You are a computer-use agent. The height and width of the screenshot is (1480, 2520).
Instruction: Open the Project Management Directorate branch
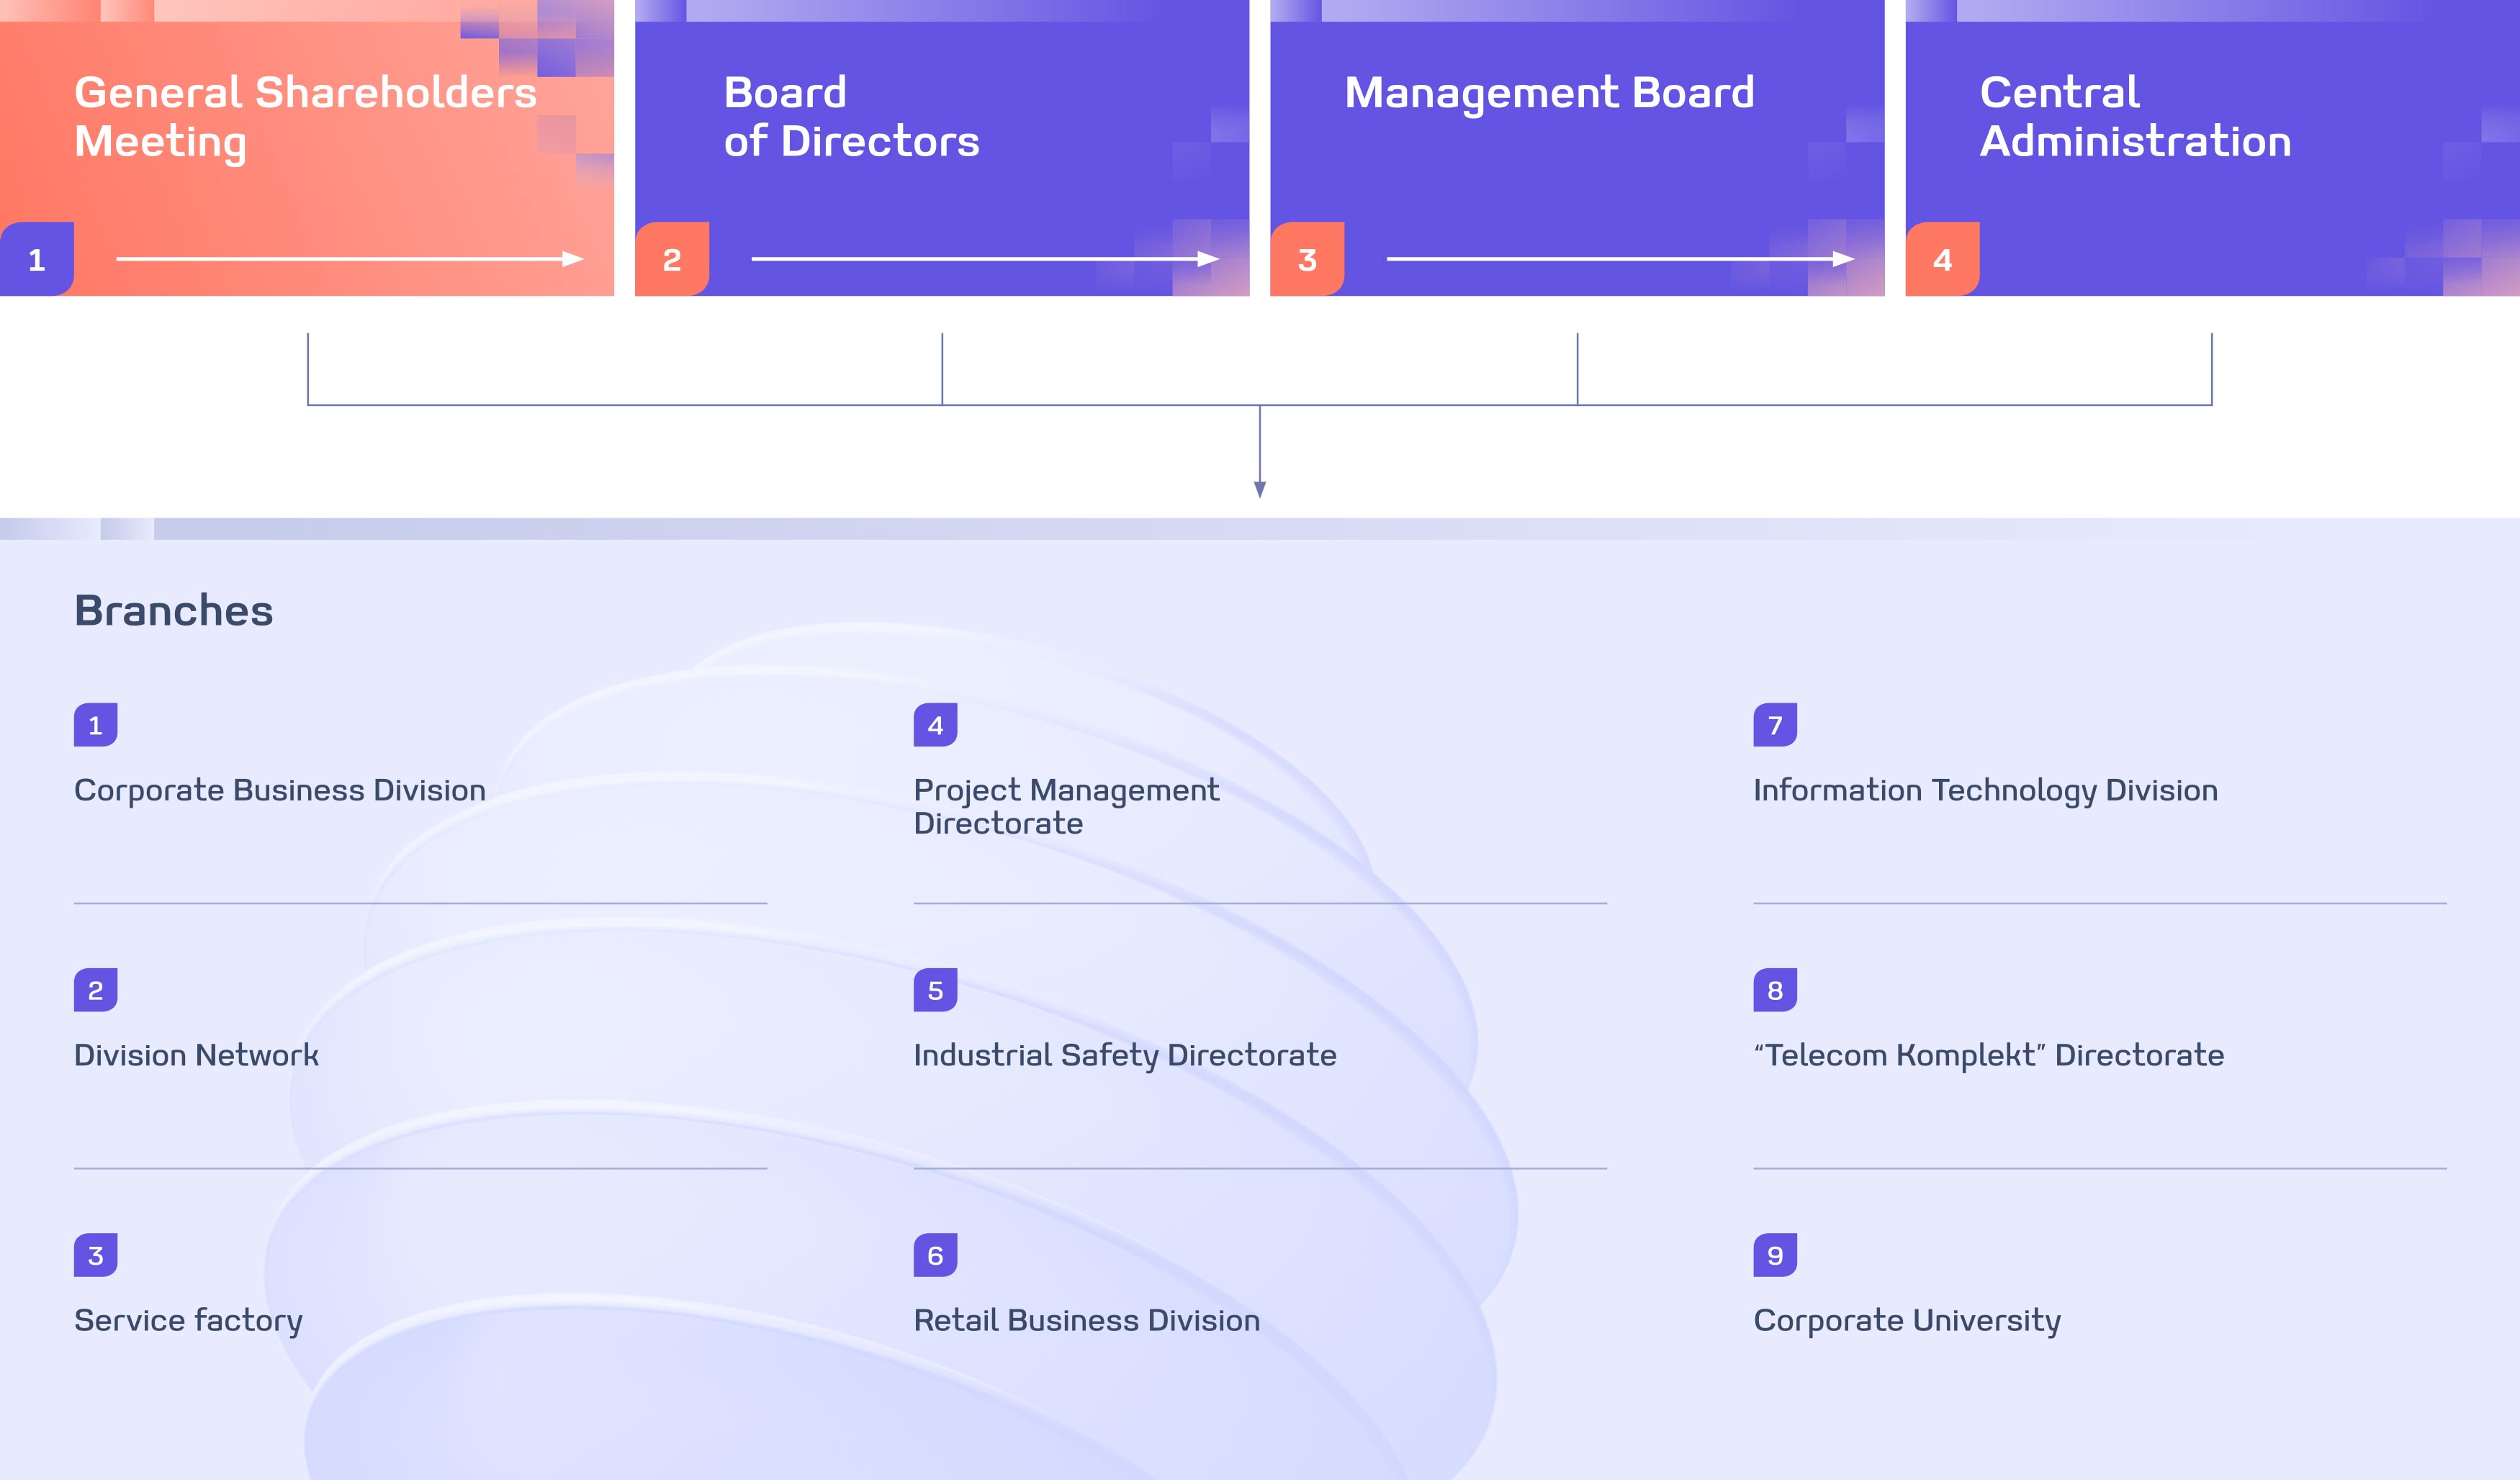click(1066, 806)
